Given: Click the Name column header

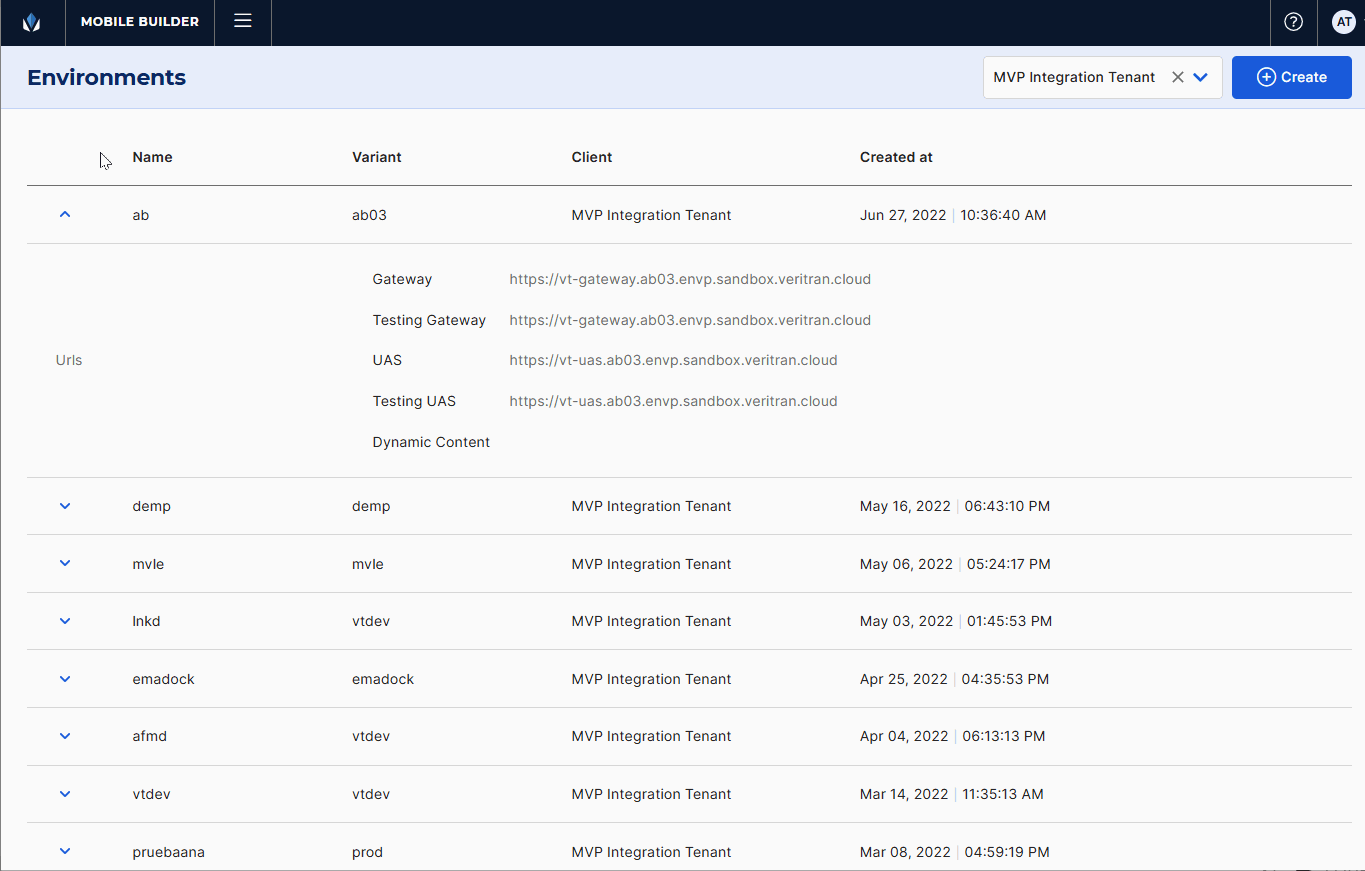Looking at the screenshot, I should click(152, 157).
